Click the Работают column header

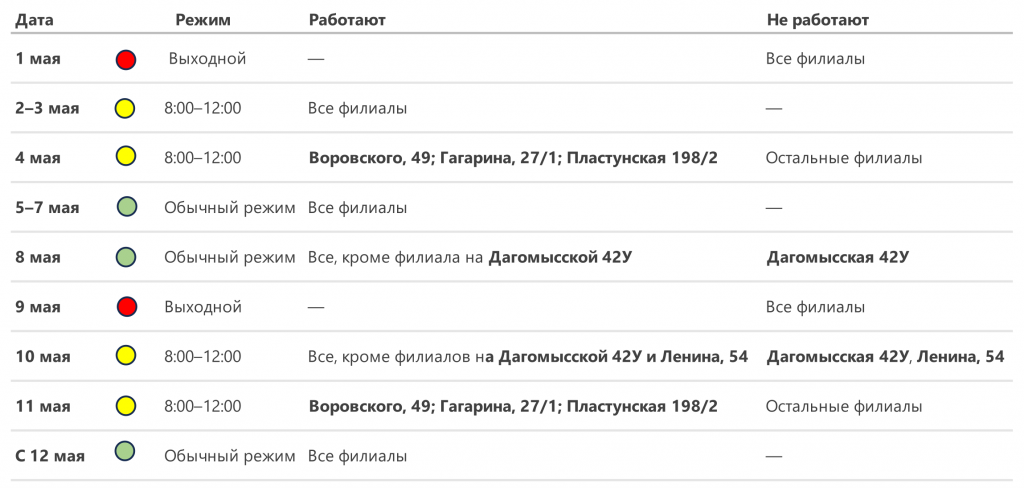tap(347, 20)
